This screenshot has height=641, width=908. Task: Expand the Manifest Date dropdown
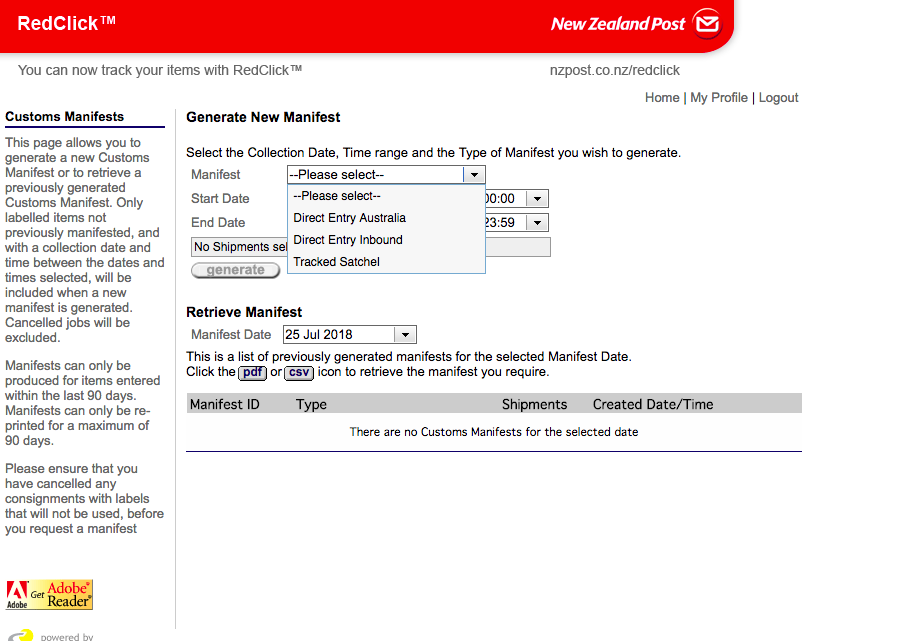(x=405, y=335)
